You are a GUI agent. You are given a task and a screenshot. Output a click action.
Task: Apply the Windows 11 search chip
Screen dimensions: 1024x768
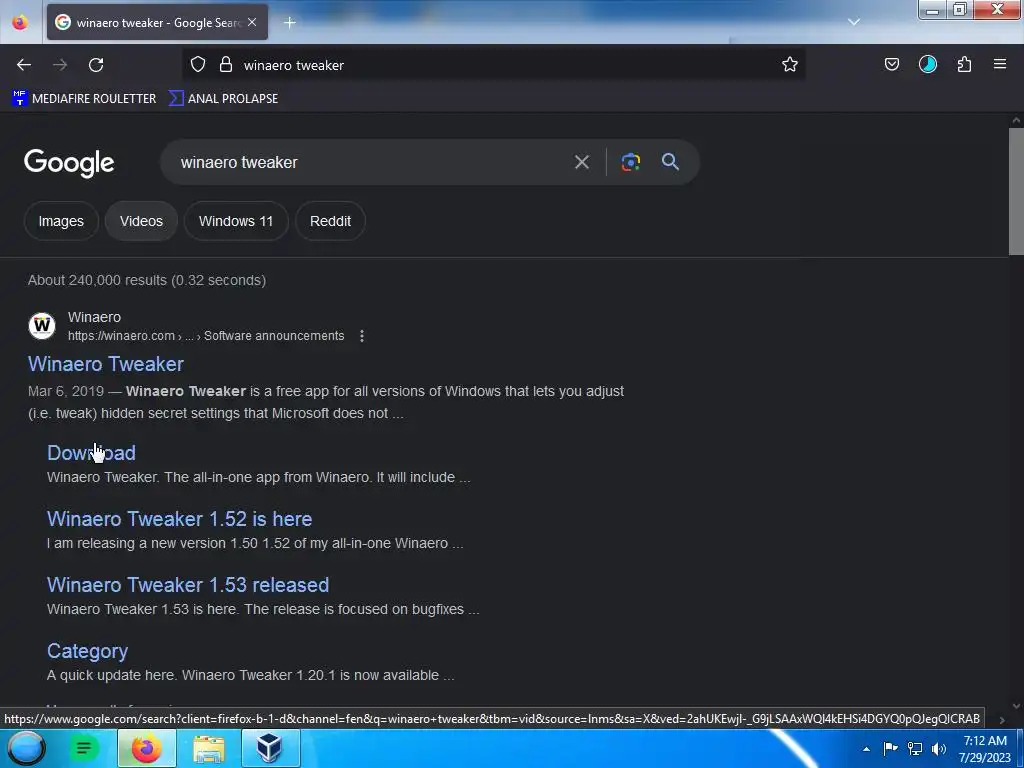236,221
